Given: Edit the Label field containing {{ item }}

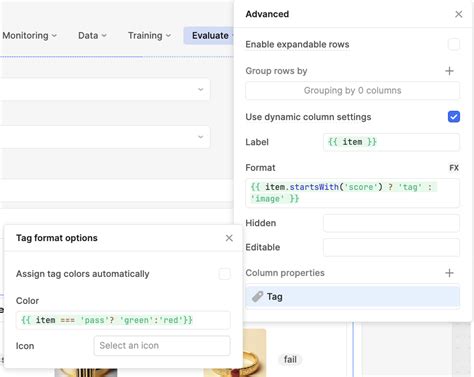Looking at the screenshot, I should pyautogui.click(x=391, y=142).
